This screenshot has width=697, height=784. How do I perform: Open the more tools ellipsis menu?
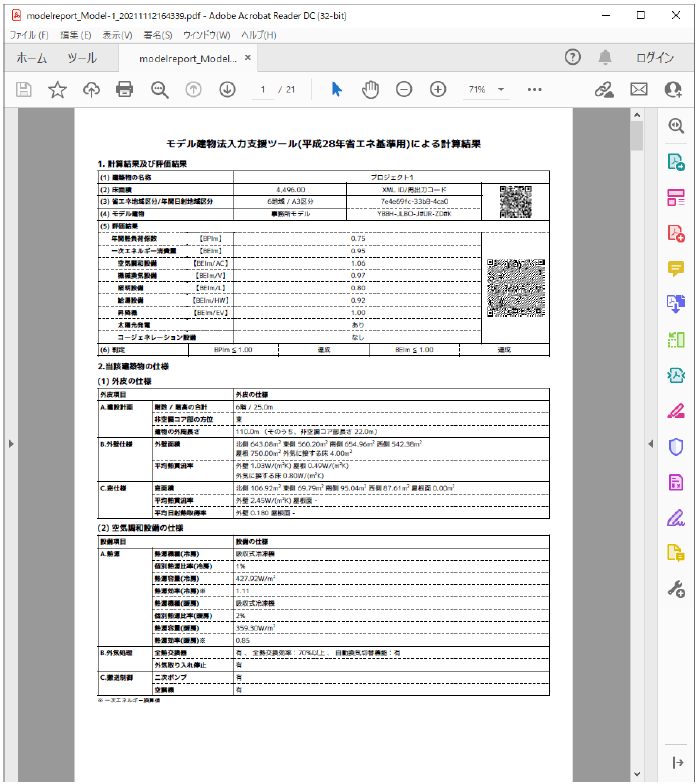point(534,90)
